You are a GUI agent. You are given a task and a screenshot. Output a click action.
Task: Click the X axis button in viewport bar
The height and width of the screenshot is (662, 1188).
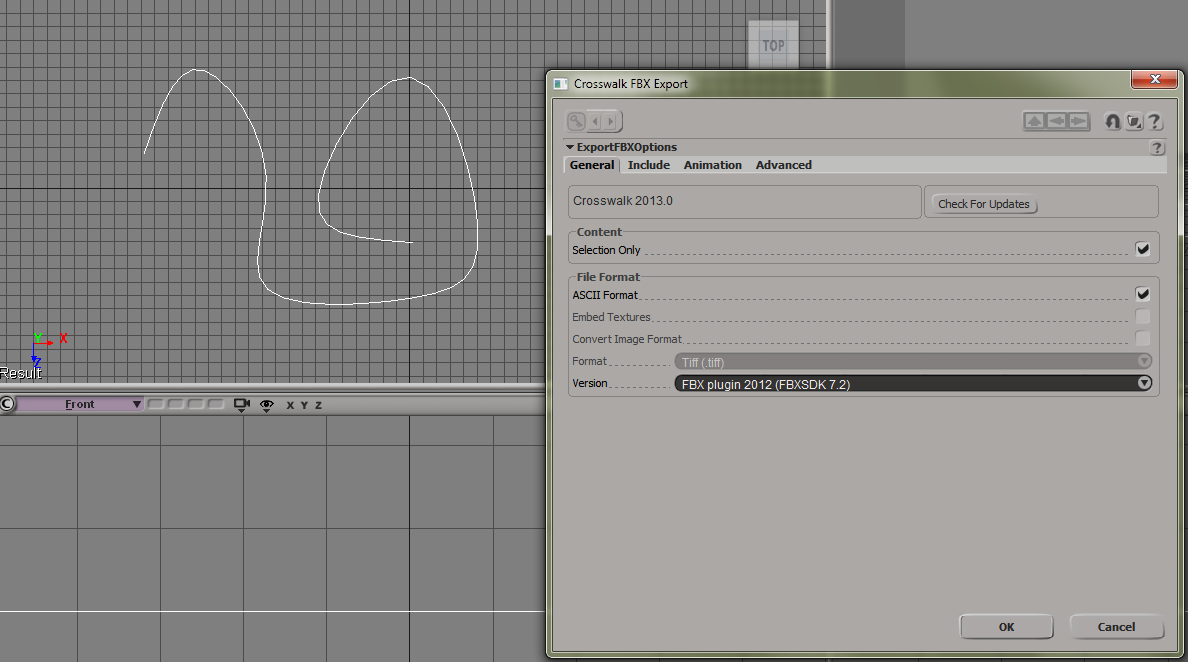pyautogui.click(x=291, y=405)
